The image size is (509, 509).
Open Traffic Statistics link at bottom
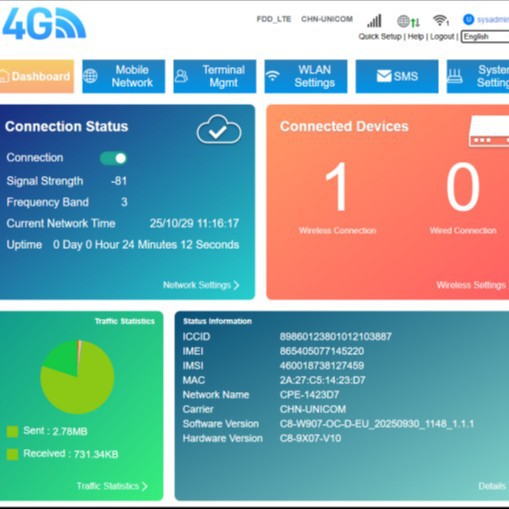click(x=112, y=486)
